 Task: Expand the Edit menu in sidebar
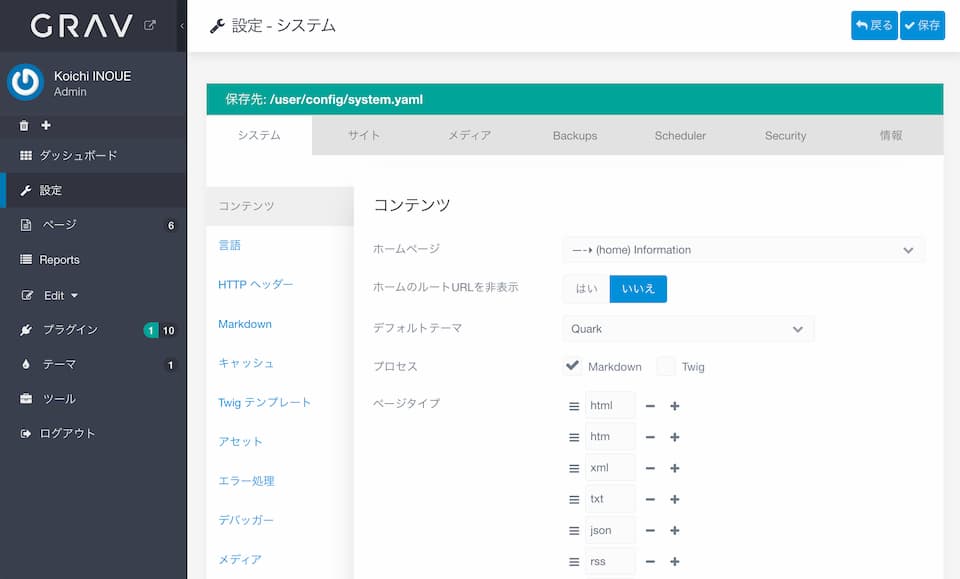[60, 295]
